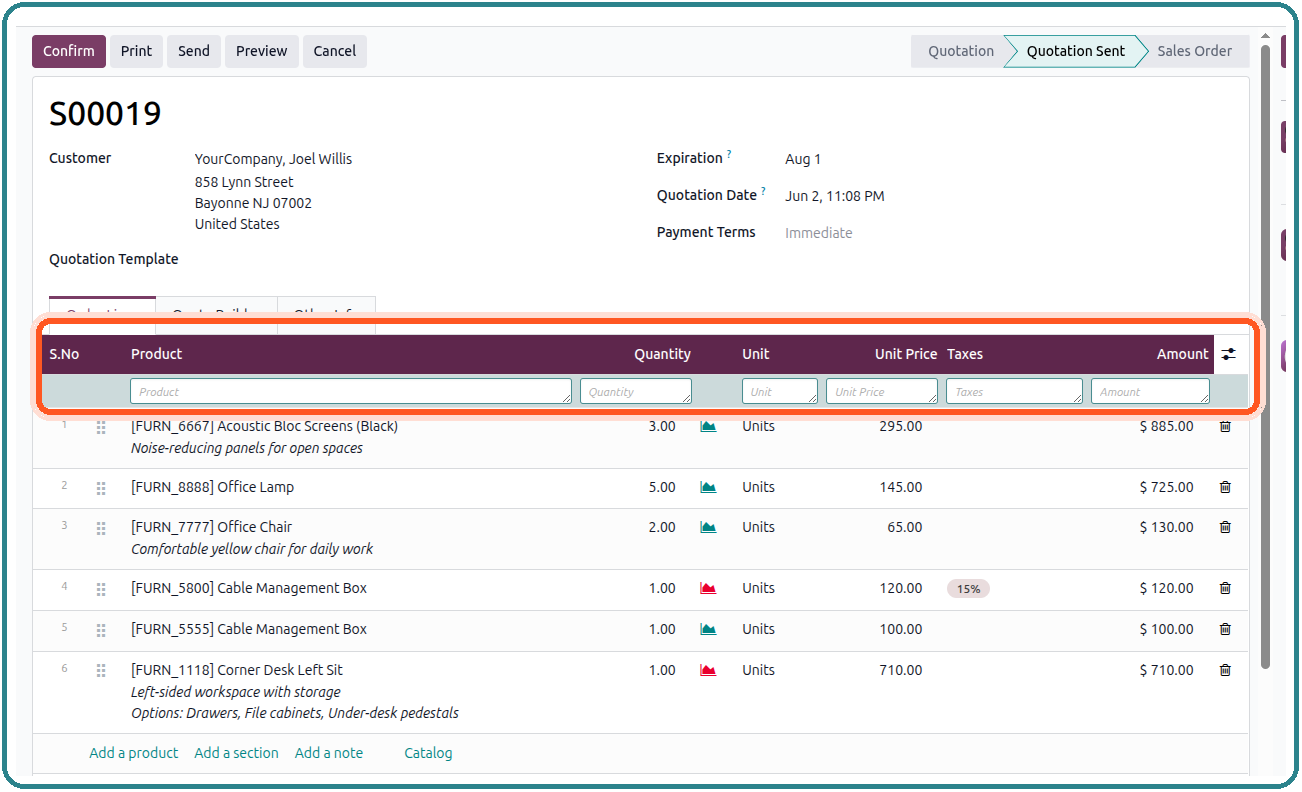Add a section to the order
This screenshot has width=1302, height=792.
coord(237,753)
